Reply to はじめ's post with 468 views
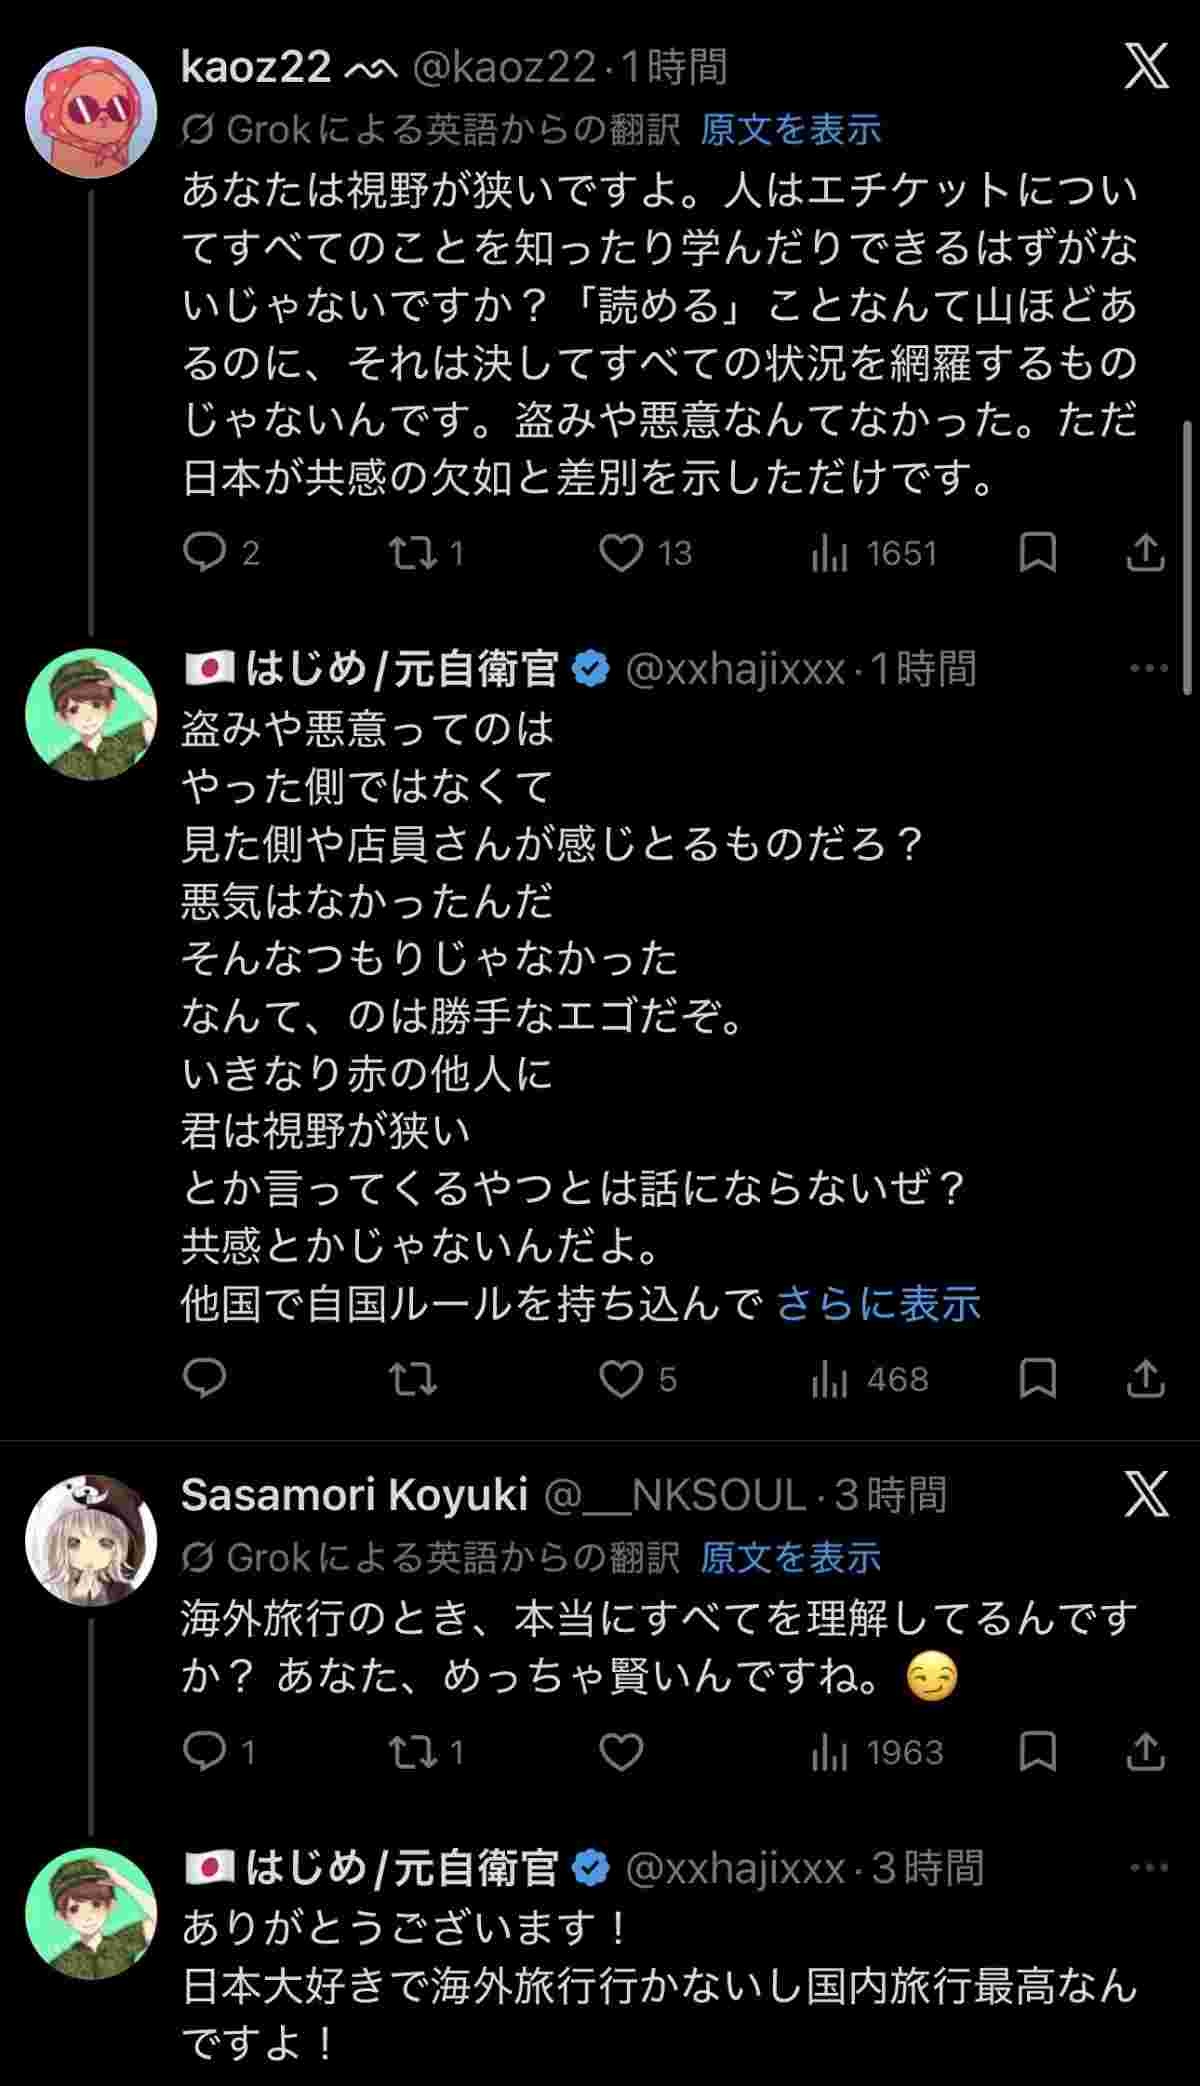The image size is (1200, 2086). (205, 1379)
